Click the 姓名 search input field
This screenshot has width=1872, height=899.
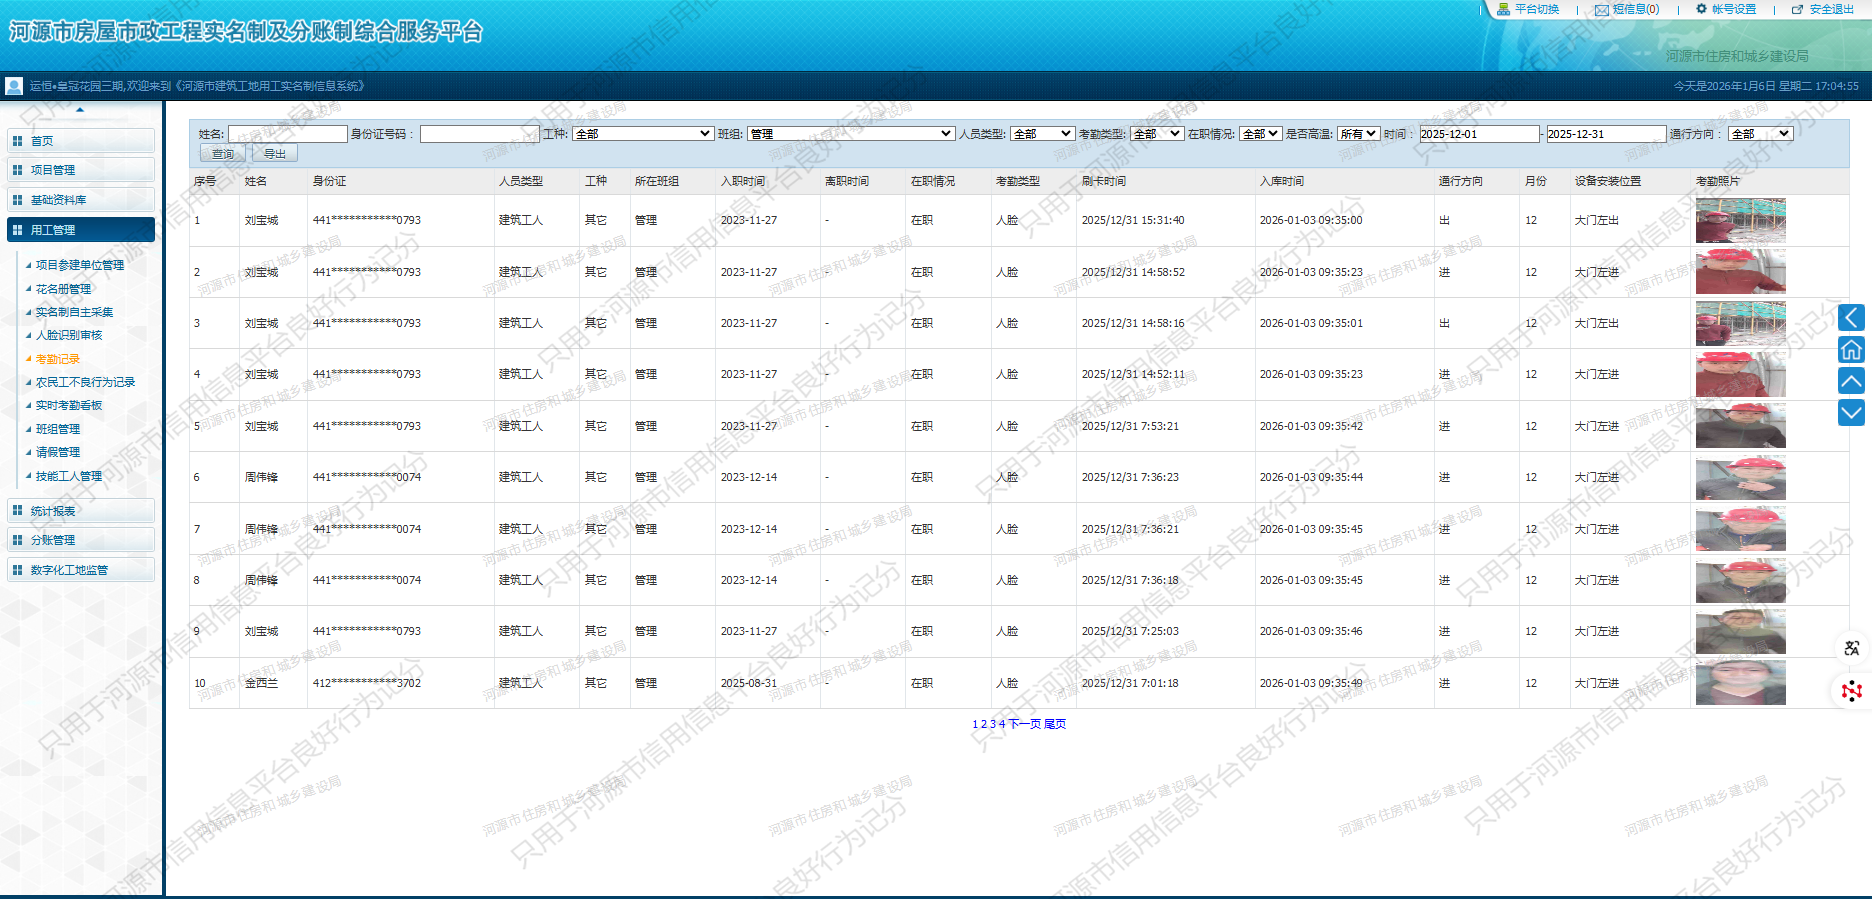click(x=287, y=134)
